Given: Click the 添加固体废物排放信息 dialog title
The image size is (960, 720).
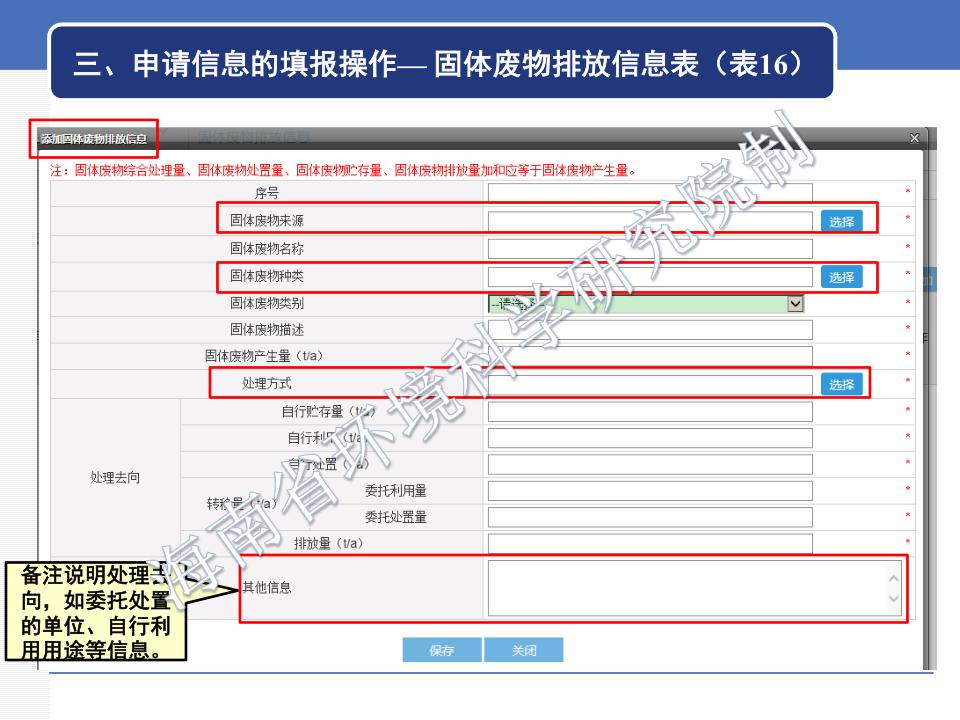Looking at the screenshot, I should tap(94, 139).
